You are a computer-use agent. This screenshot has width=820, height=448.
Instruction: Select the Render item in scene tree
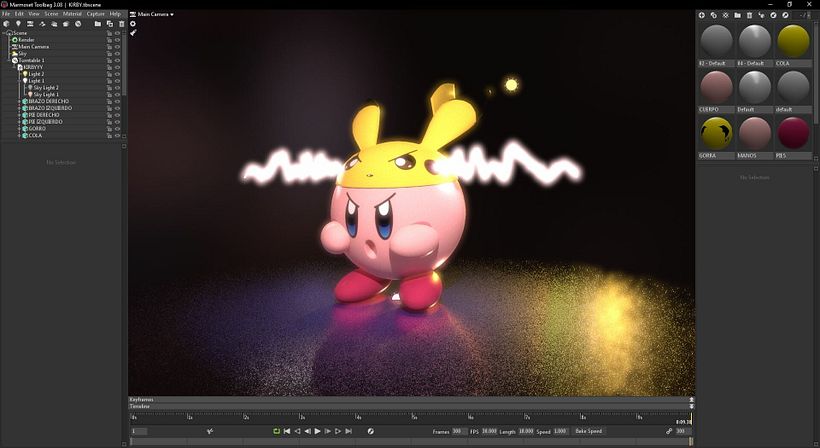tap(25, 39)
